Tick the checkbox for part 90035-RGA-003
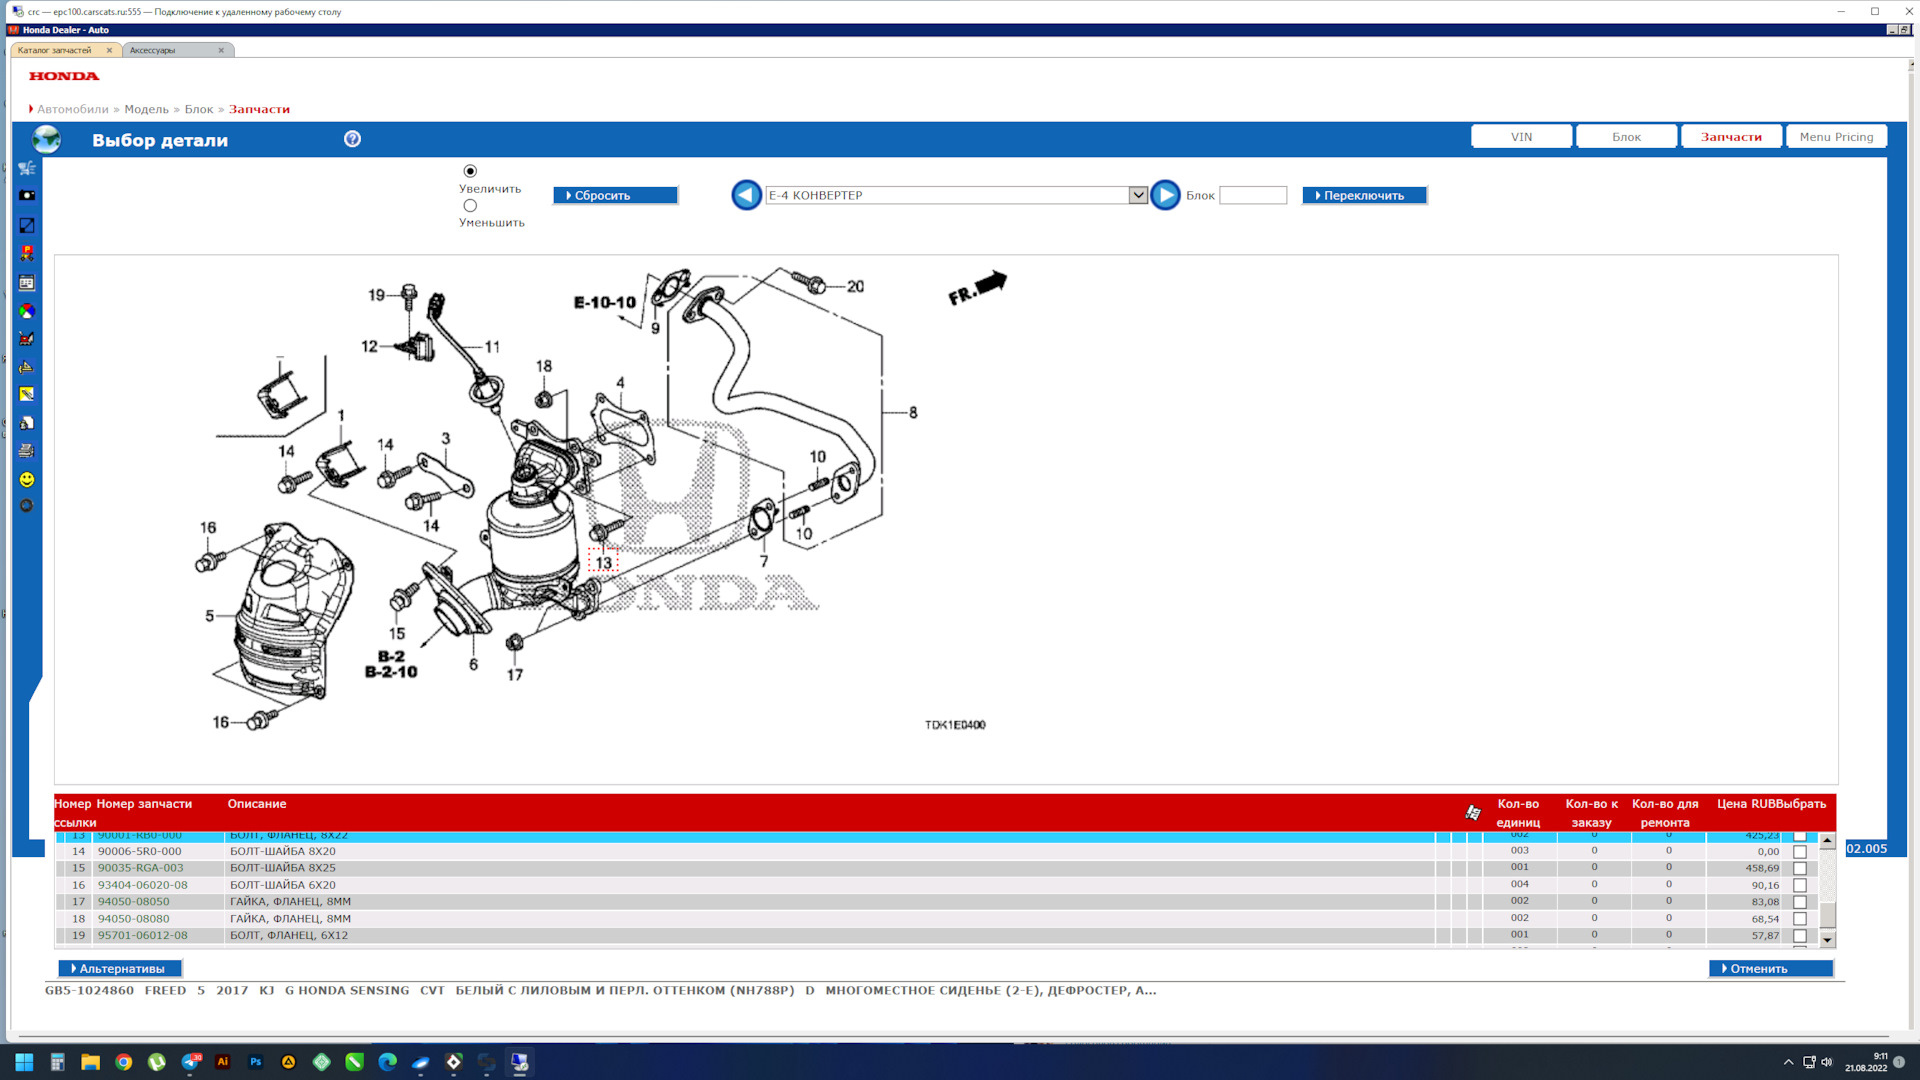The image size is (1920, 1080). pyautogui.click(x=1800, y=869)
